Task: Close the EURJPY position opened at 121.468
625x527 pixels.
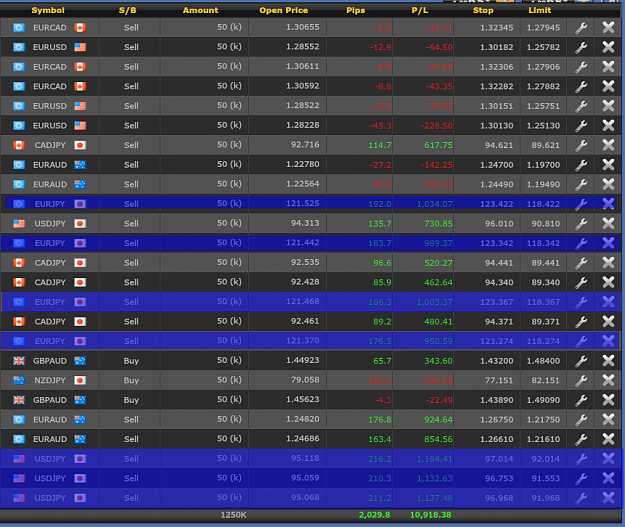Action: [608, 302]
